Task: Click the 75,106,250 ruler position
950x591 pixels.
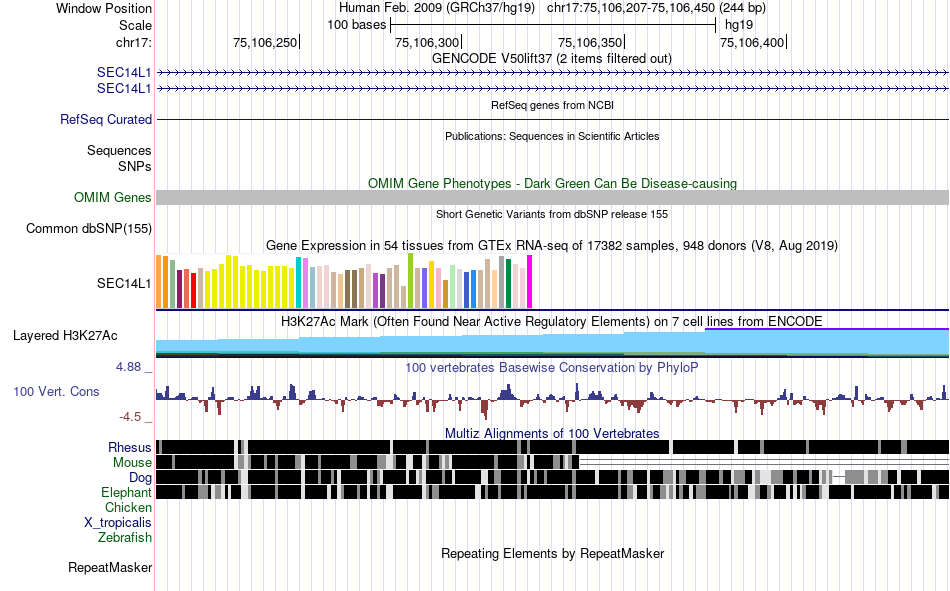Action: (x=265, y=42)
